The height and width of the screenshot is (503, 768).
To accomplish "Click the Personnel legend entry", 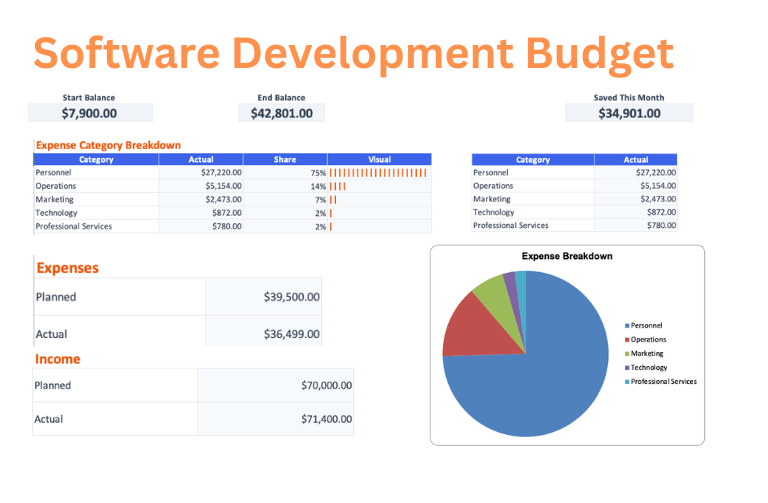I will 644,325.
